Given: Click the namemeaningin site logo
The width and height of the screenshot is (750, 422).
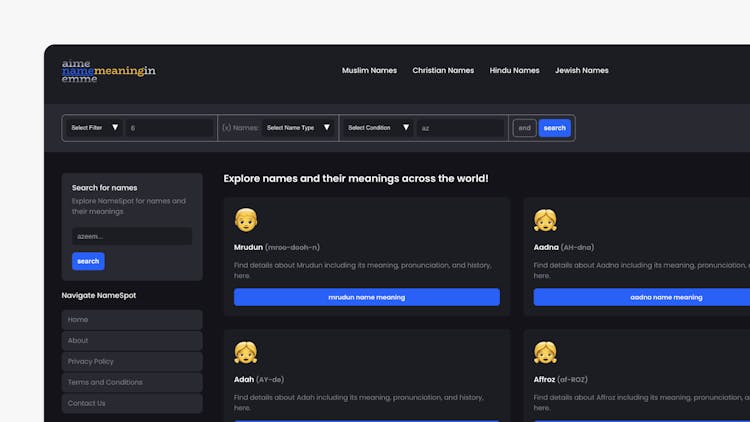Looking at the screenshot, I should click(108, 71).
